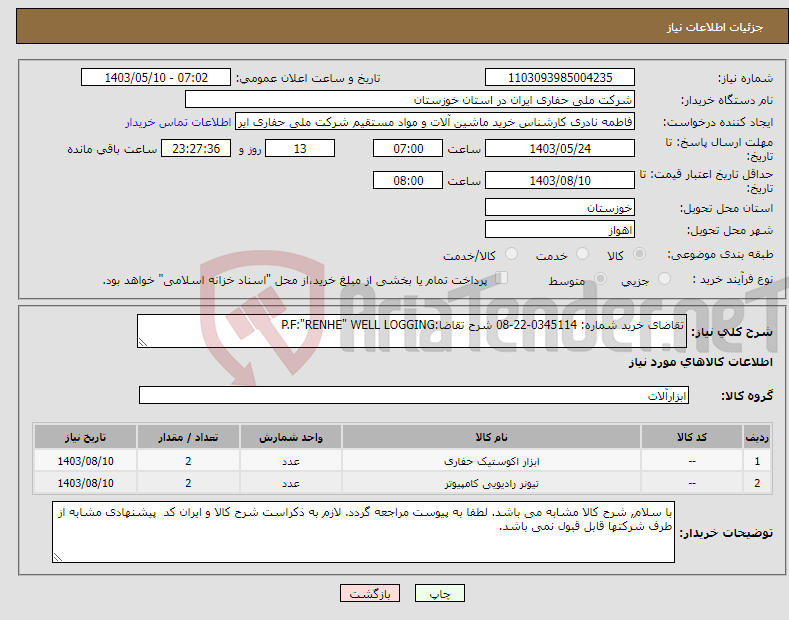Select the جزیی purchase type radio

click(x=664, y=279)
